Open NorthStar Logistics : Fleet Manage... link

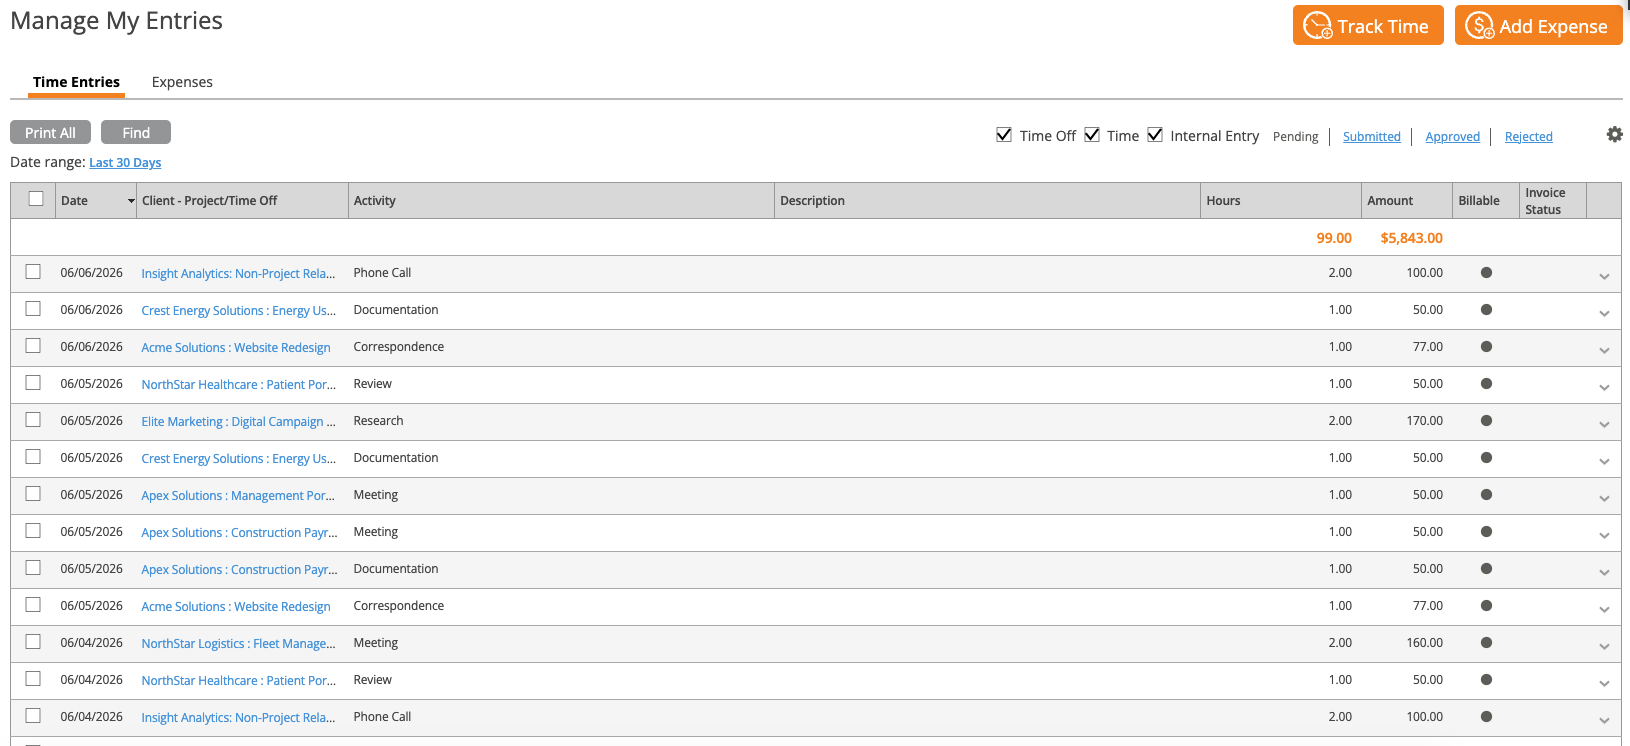(238, 644)
